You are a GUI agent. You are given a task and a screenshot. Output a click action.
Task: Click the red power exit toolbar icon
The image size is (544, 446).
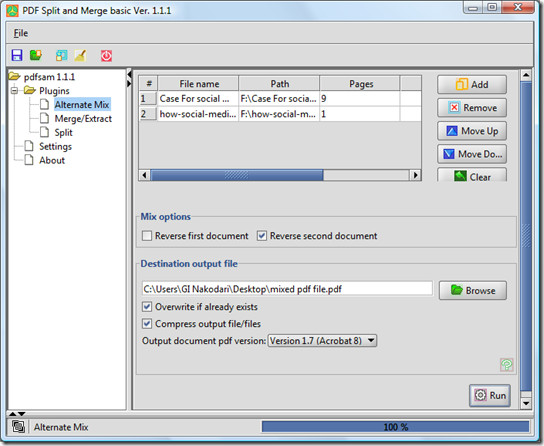(x=106, y=55)
